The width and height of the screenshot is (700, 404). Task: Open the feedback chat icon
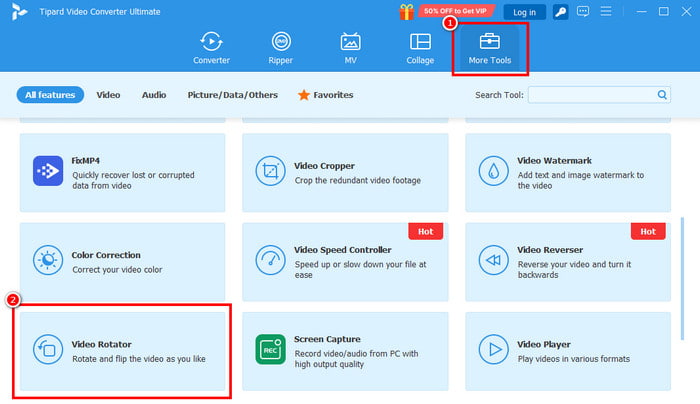coord(583,12)
